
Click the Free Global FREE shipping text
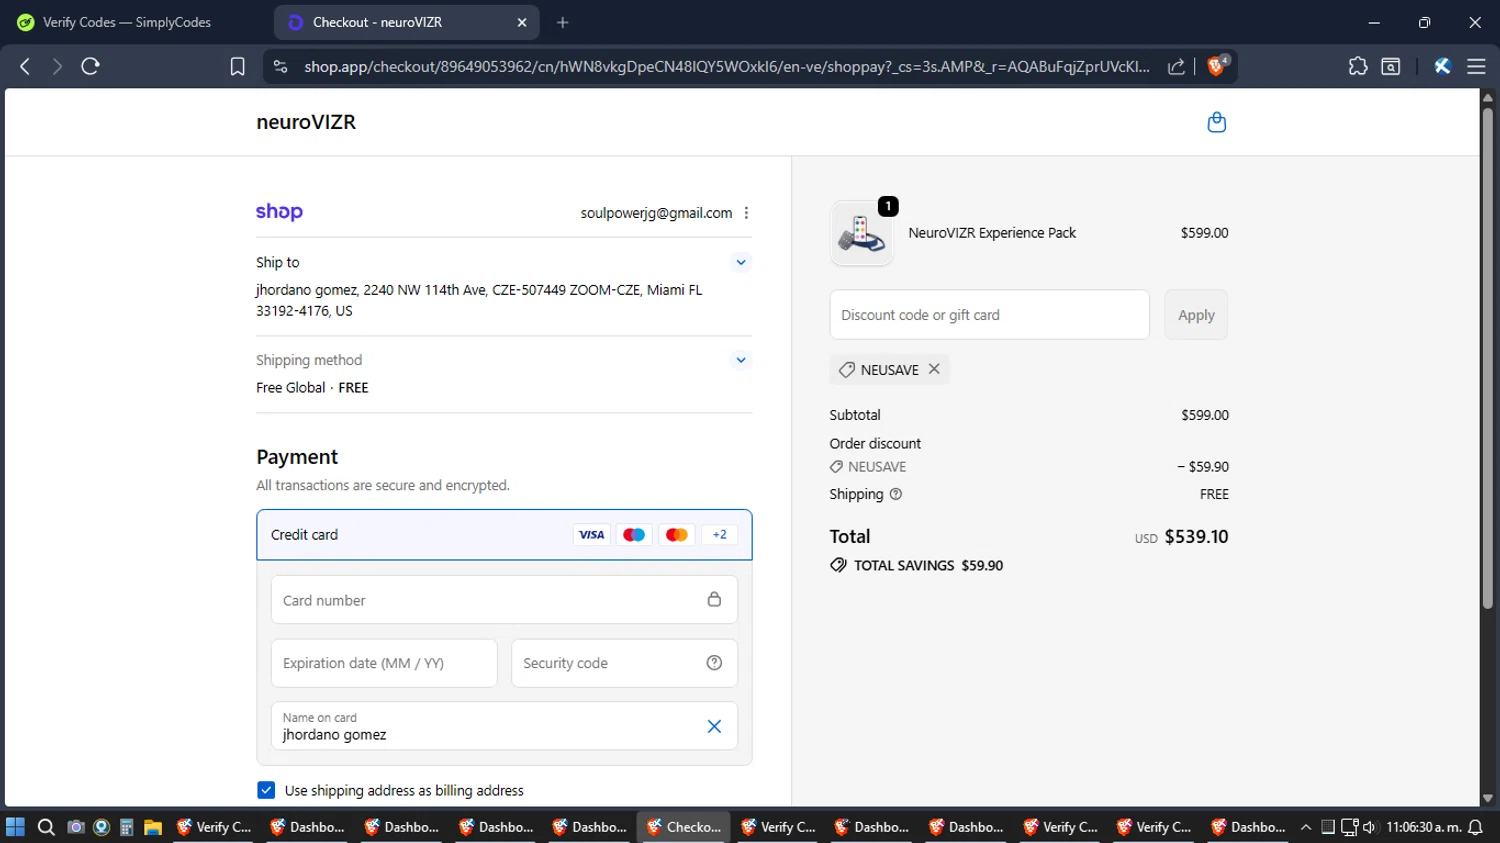pyautogui.click(x=312, y=388)
